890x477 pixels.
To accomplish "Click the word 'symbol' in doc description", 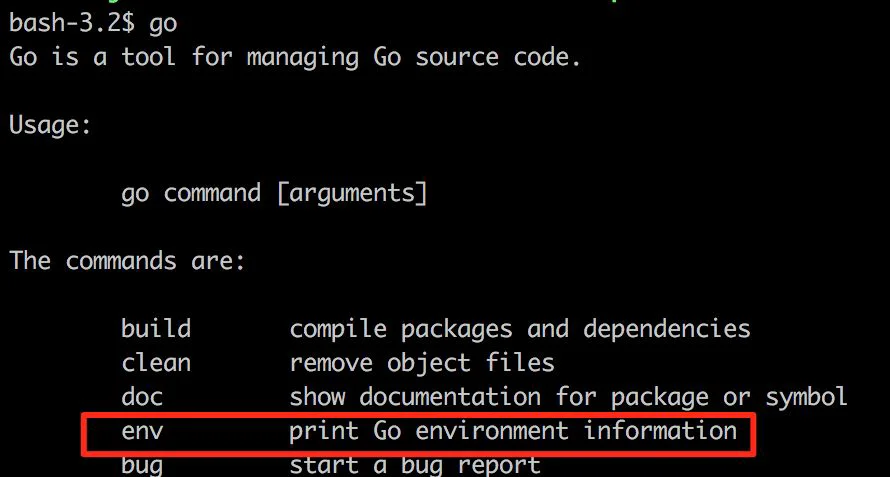I will 807,398.
